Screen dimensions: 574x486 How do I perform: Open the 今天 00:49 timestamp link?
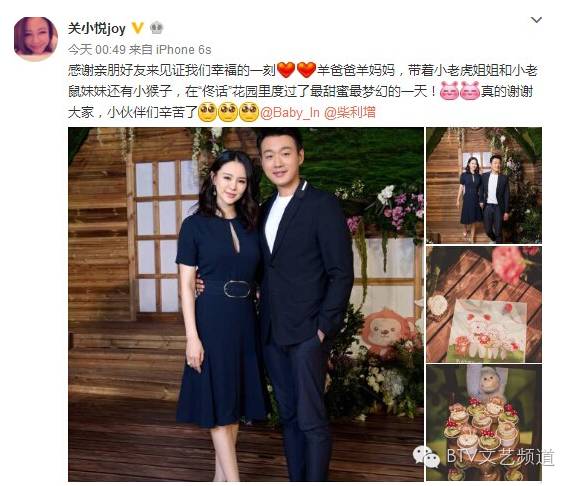[97, 49]
